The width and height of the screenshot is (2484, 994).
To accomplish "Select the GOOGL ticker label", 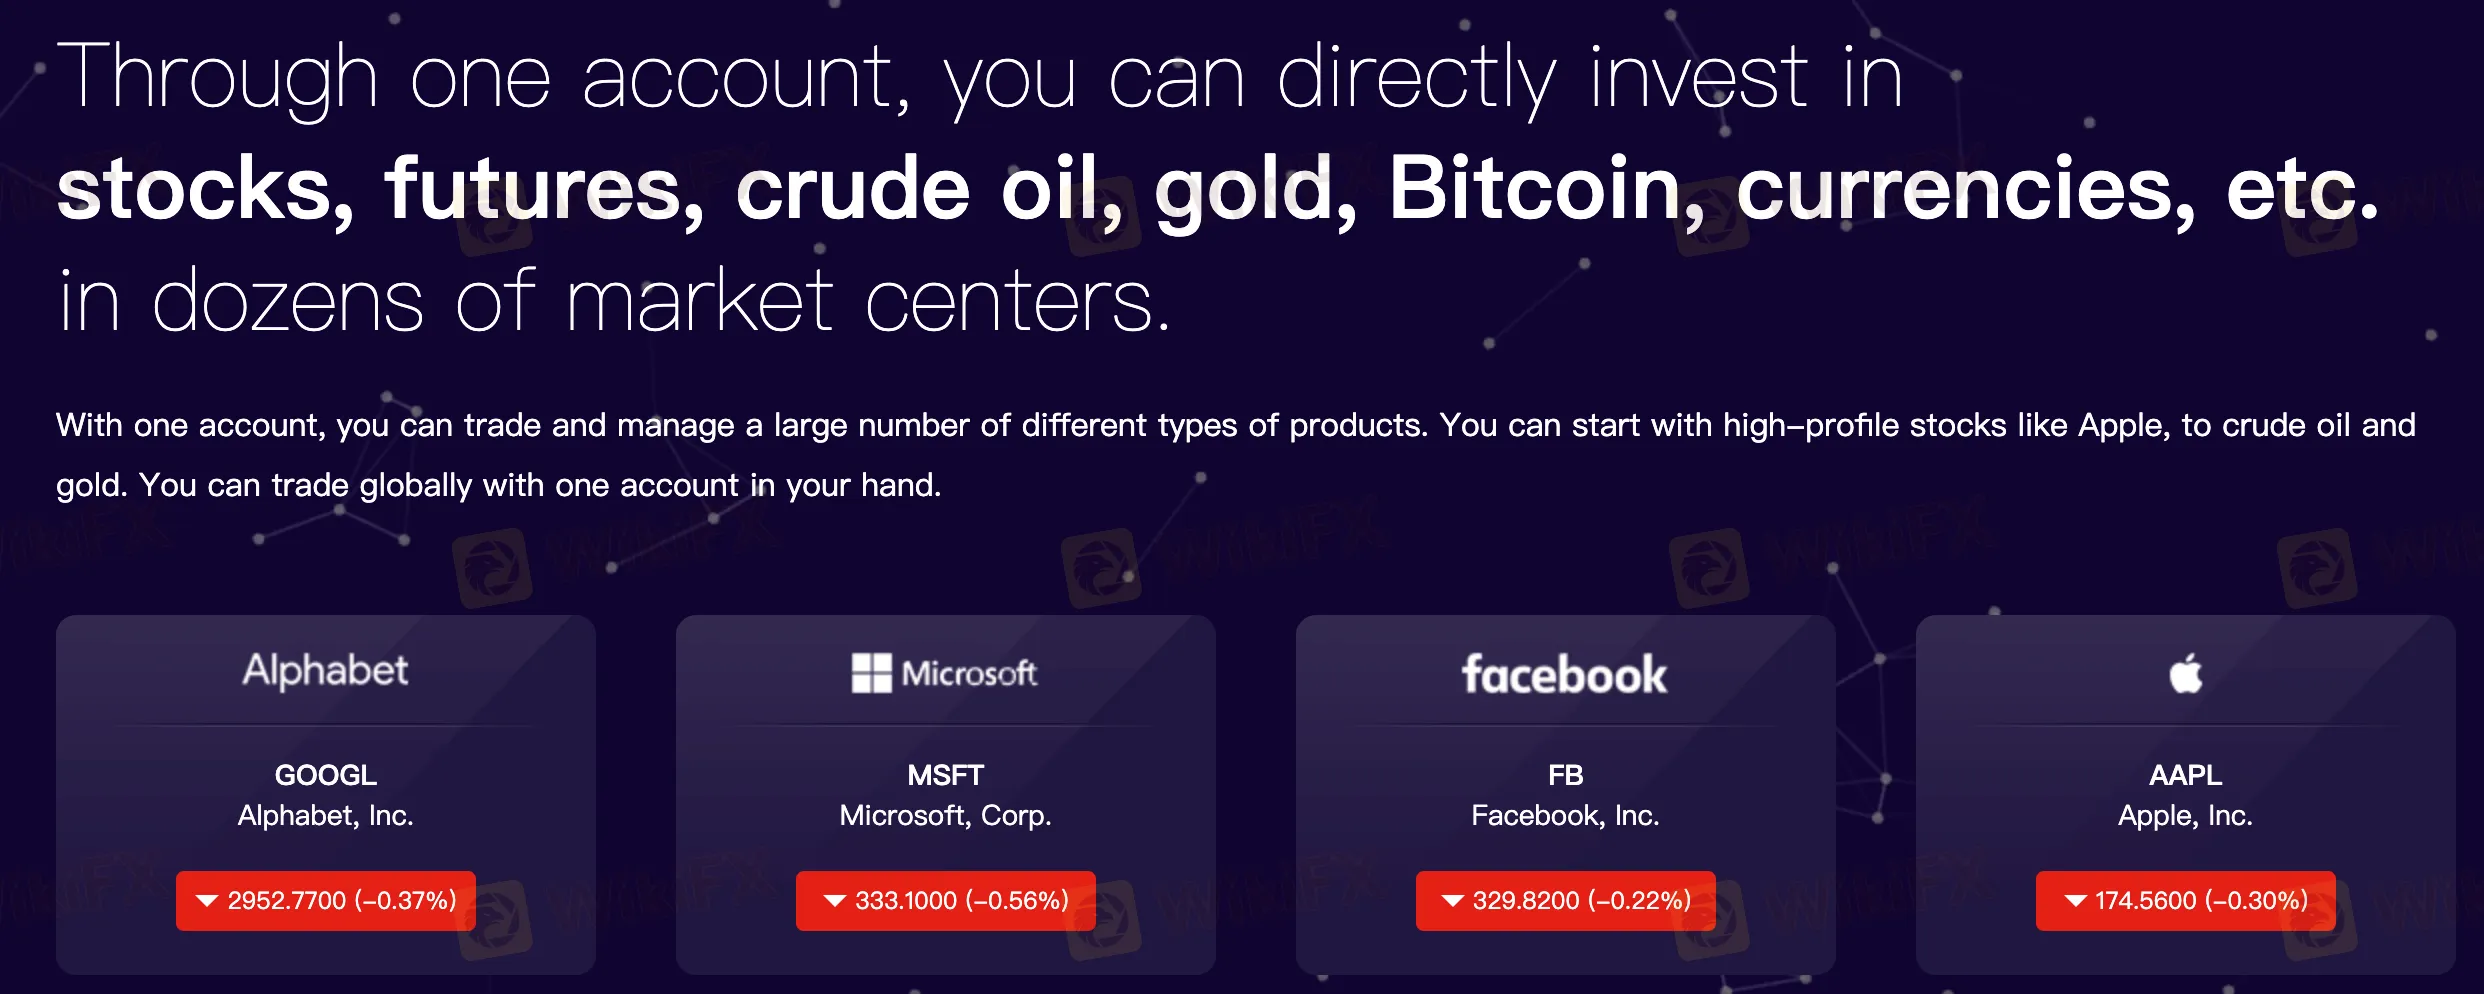I will [x=325, y=775].
